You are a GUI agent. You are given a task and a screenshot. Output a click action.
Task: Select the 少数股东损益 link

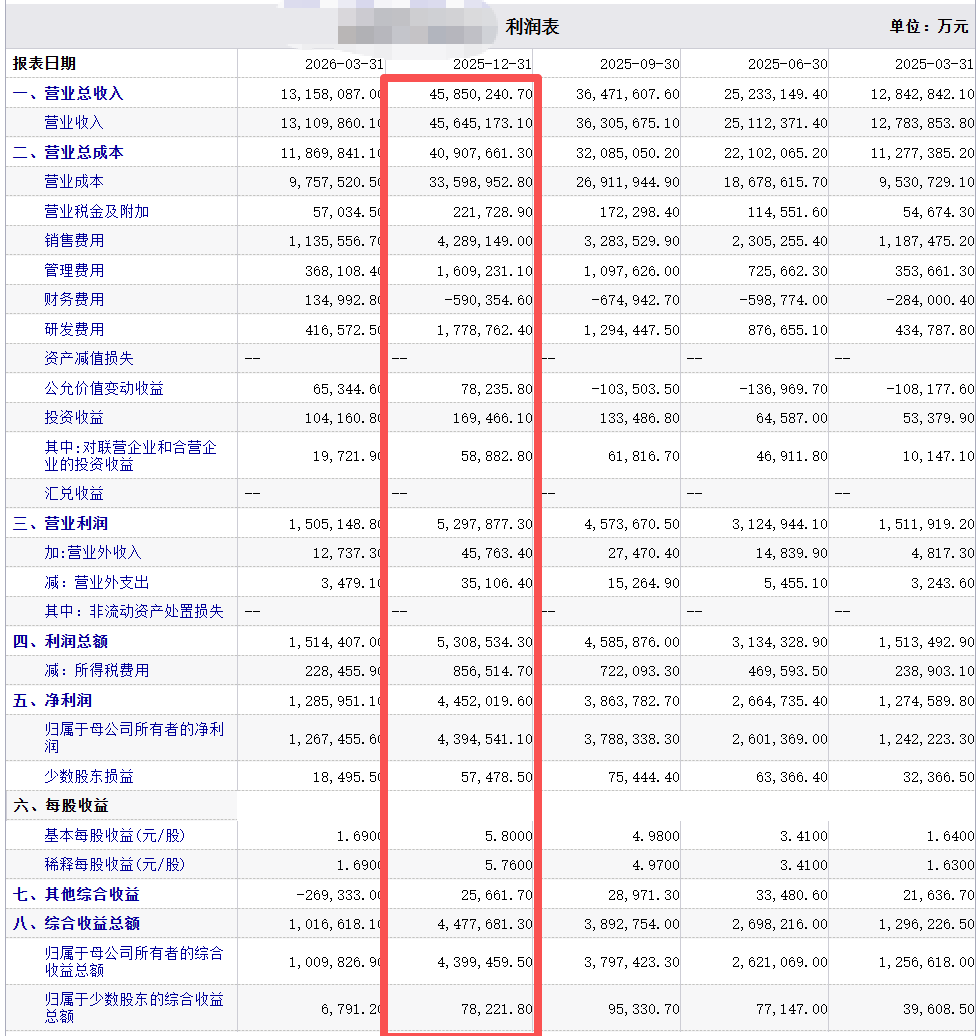[89, 776]
